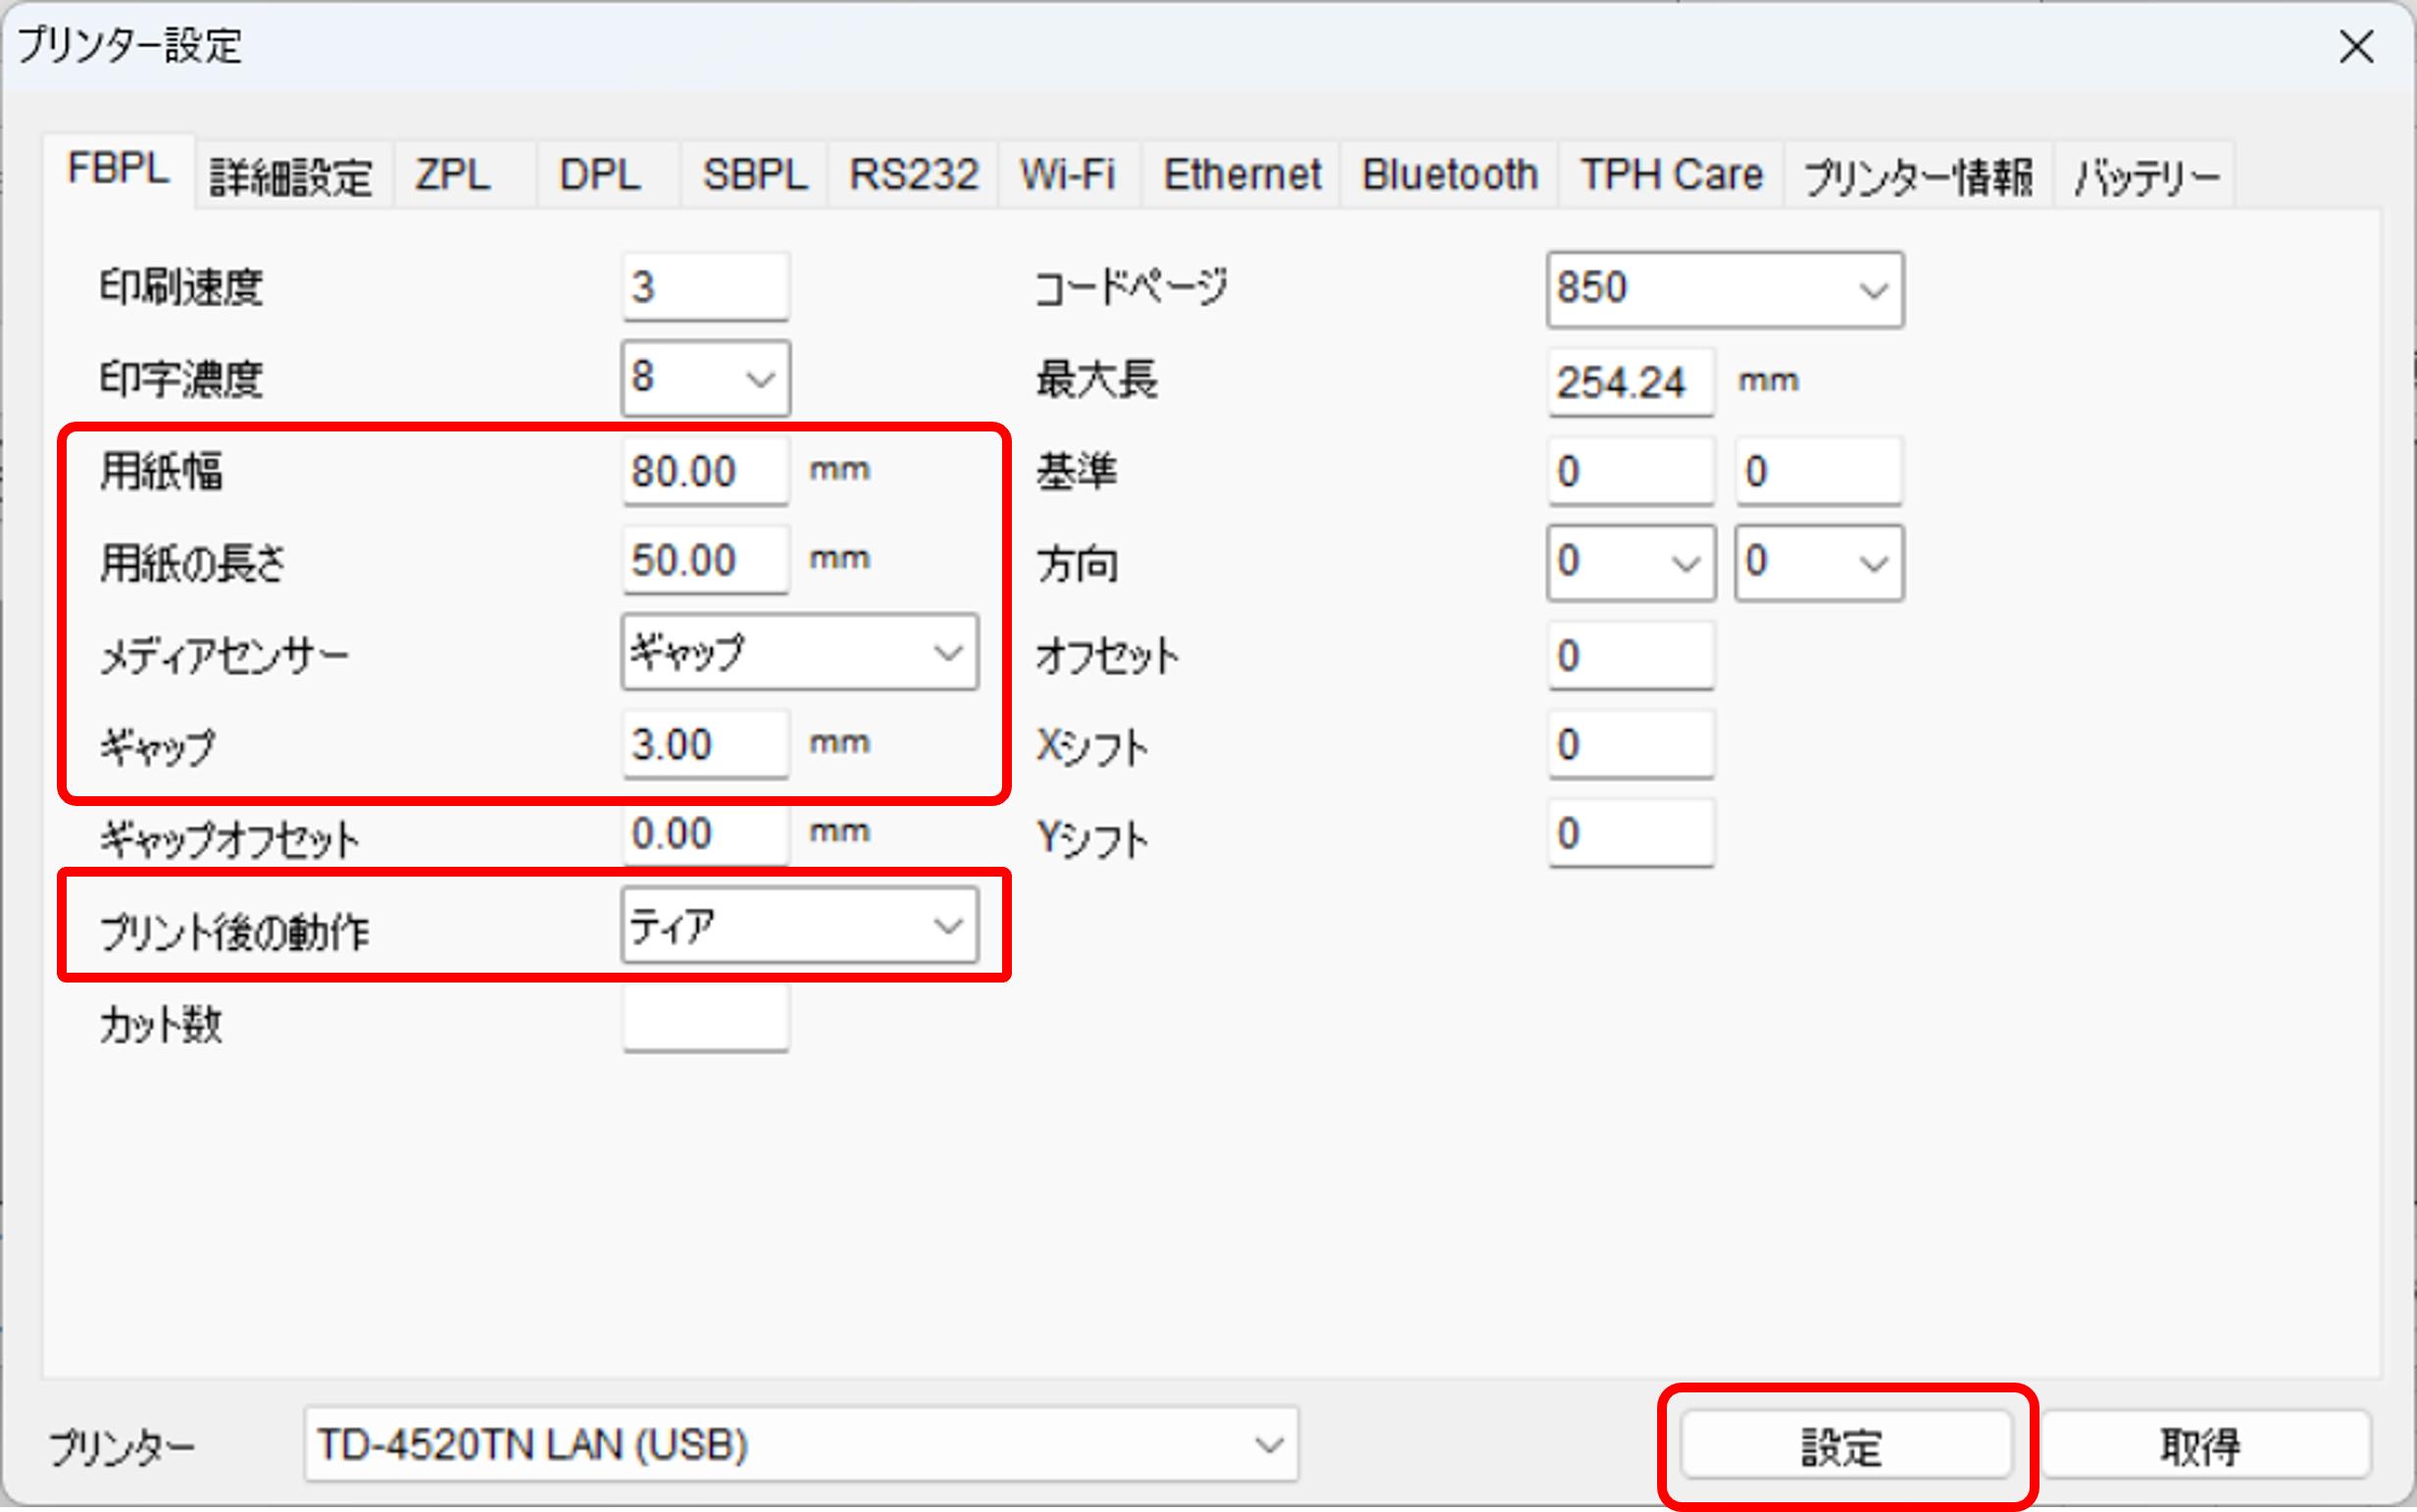Select the Xシフト input field
Viewport: 2417px width, 1512px height.
[x=1630, y=745]
